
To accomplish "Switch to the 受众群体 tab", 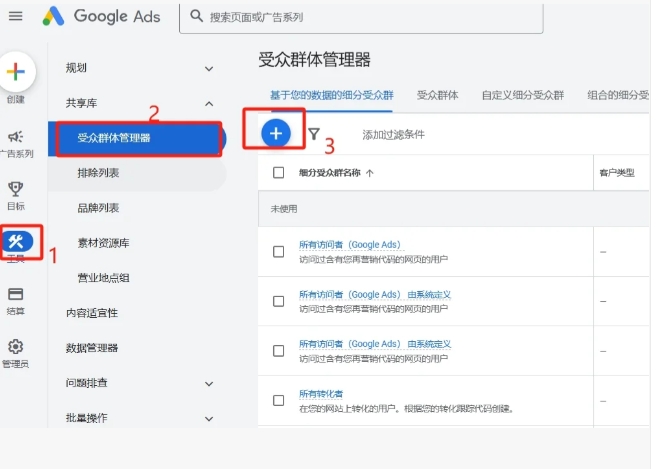I will pos(438,95).
